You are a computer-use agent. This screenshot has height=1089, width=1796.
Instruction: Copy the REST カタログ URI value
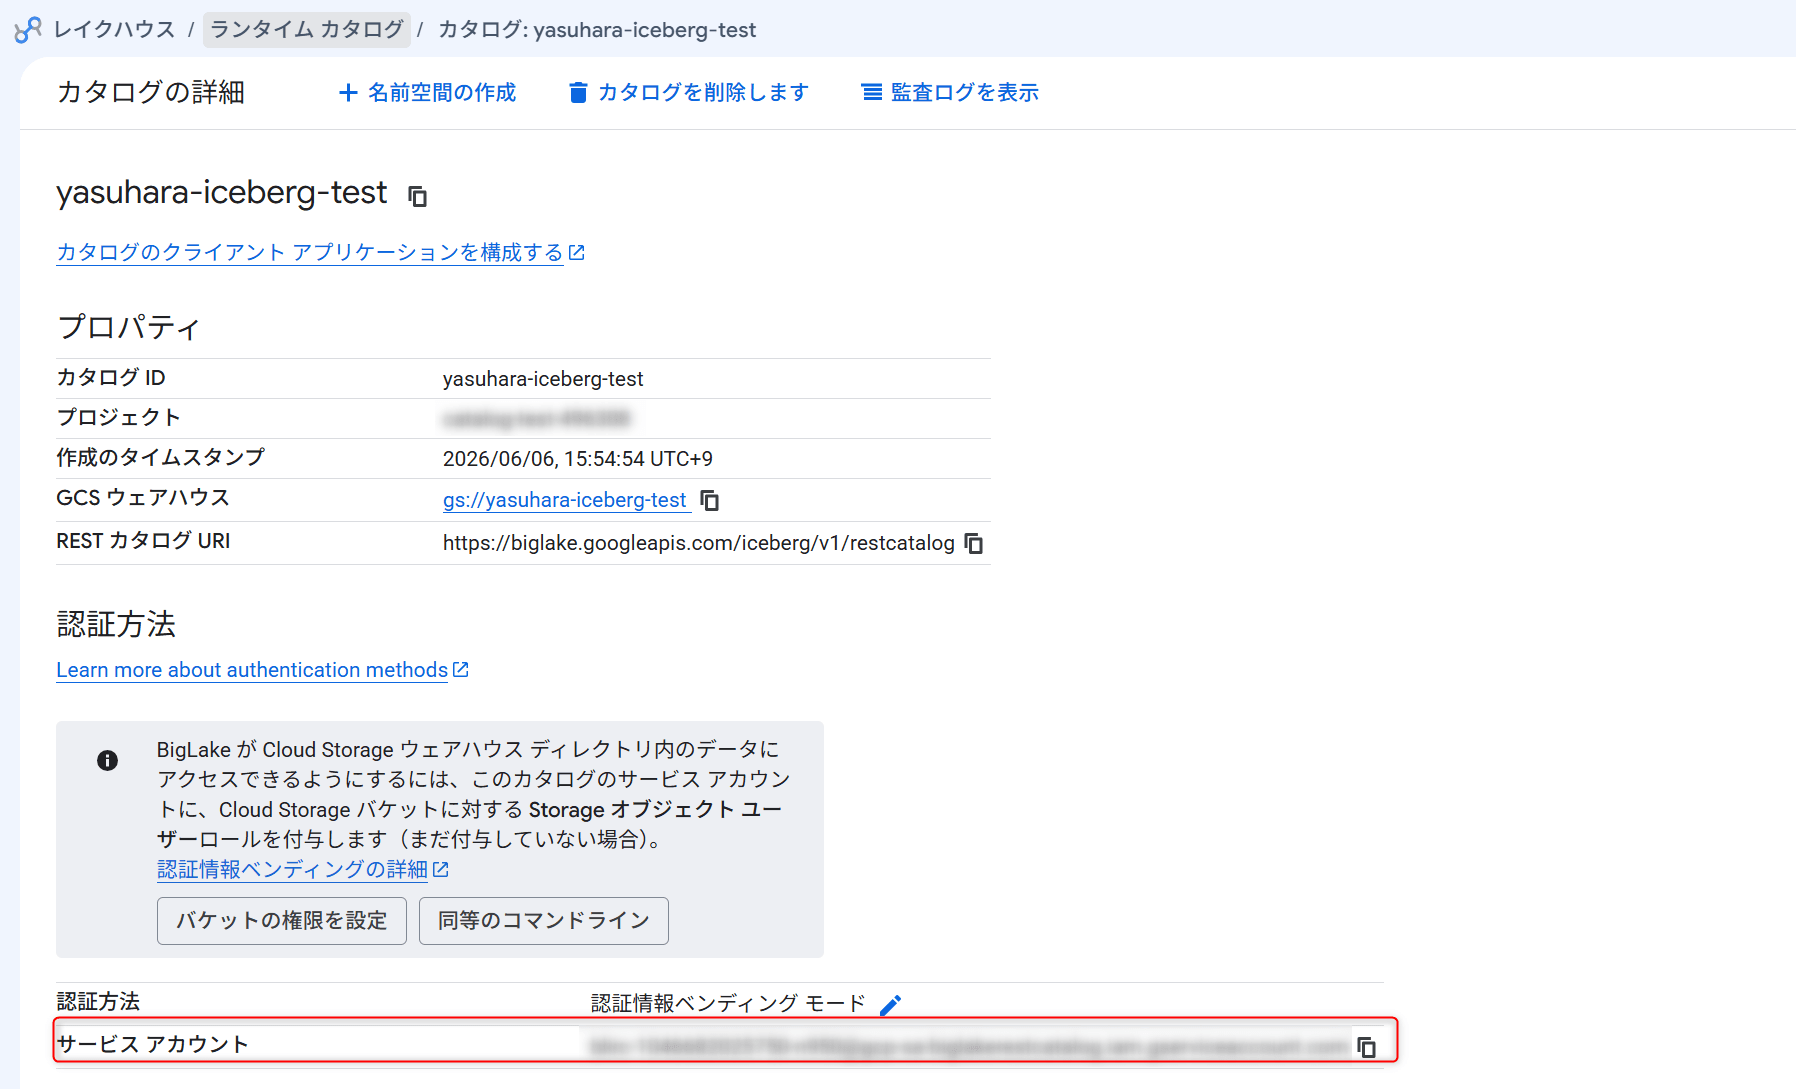[974, 543]
